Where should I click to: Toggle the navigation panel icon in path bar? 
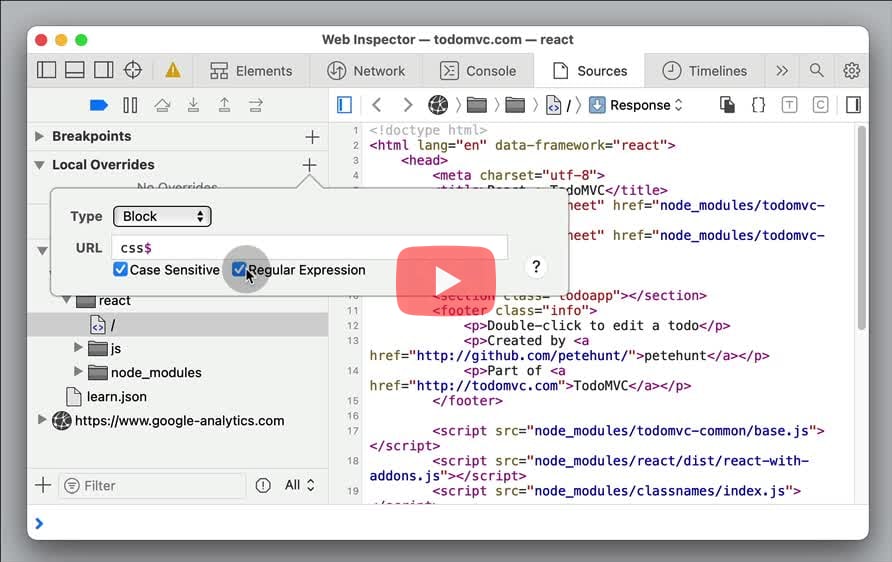coord(344,105)
